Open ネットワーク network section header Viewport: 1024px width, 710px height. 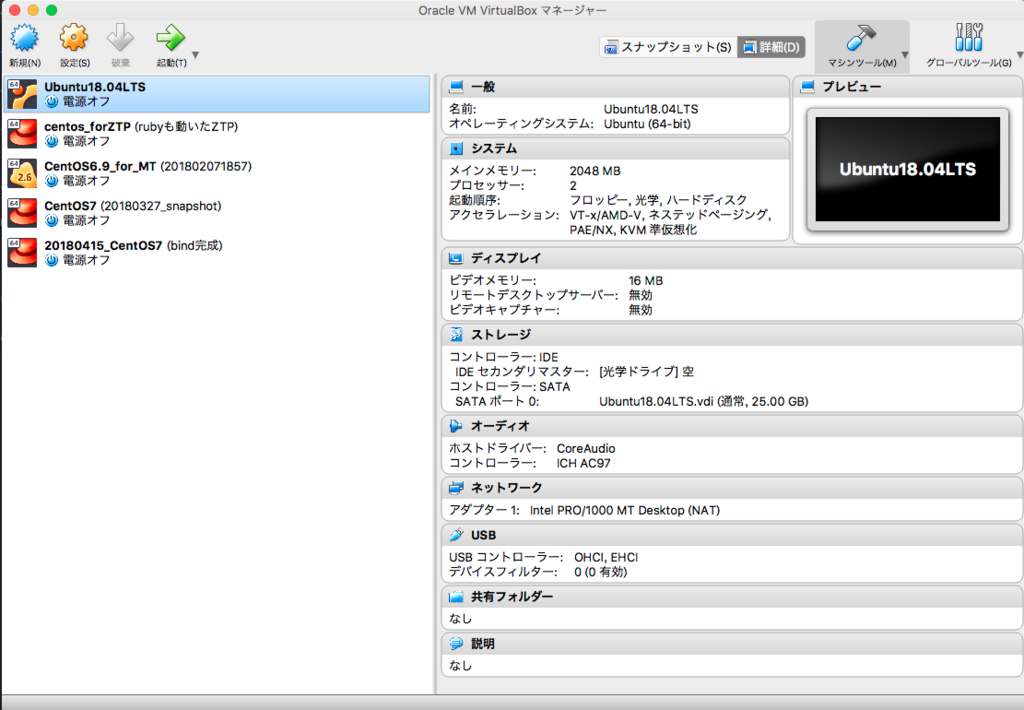732,488
